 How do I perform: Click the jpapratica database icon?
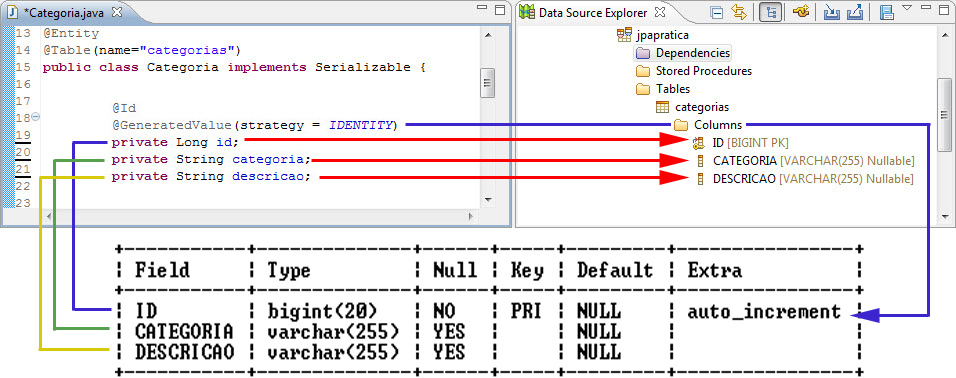click(624, 35)
